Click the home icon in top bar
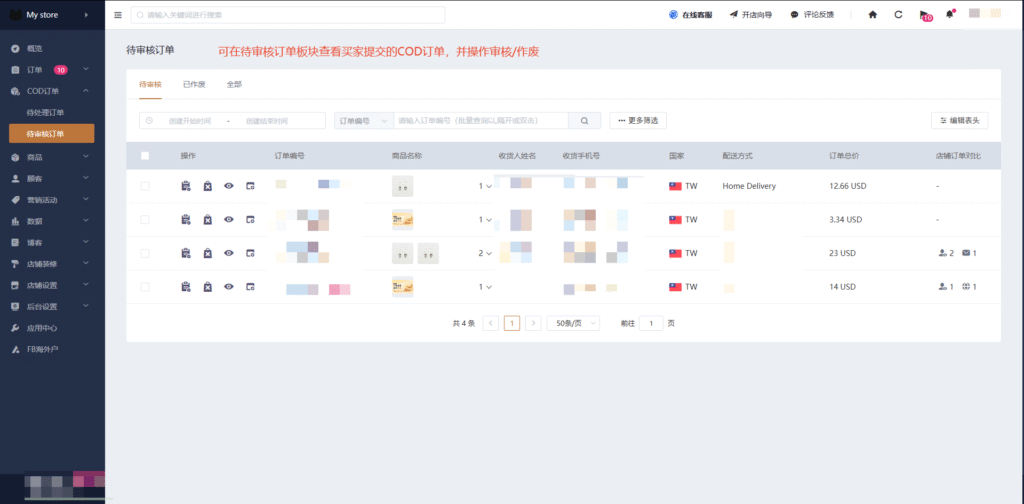This screenshot has height=504, width=1024. click(x=872, y=15)
